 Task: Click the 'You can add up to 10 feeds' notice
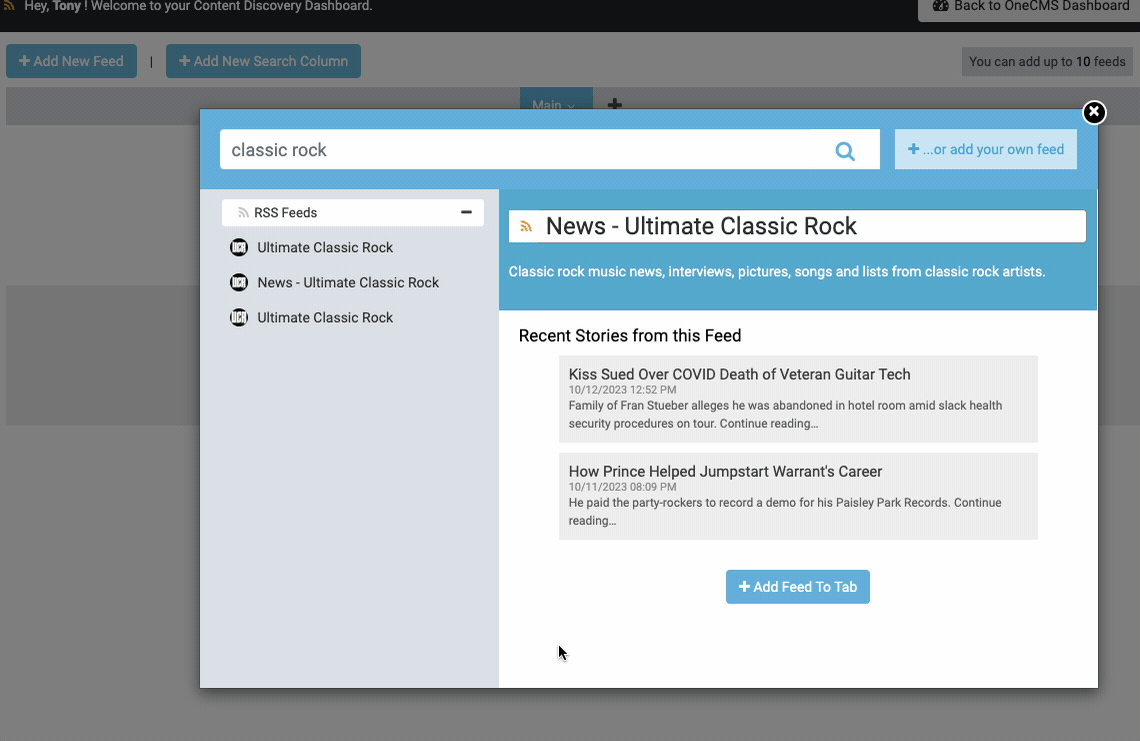[1047, 62]
